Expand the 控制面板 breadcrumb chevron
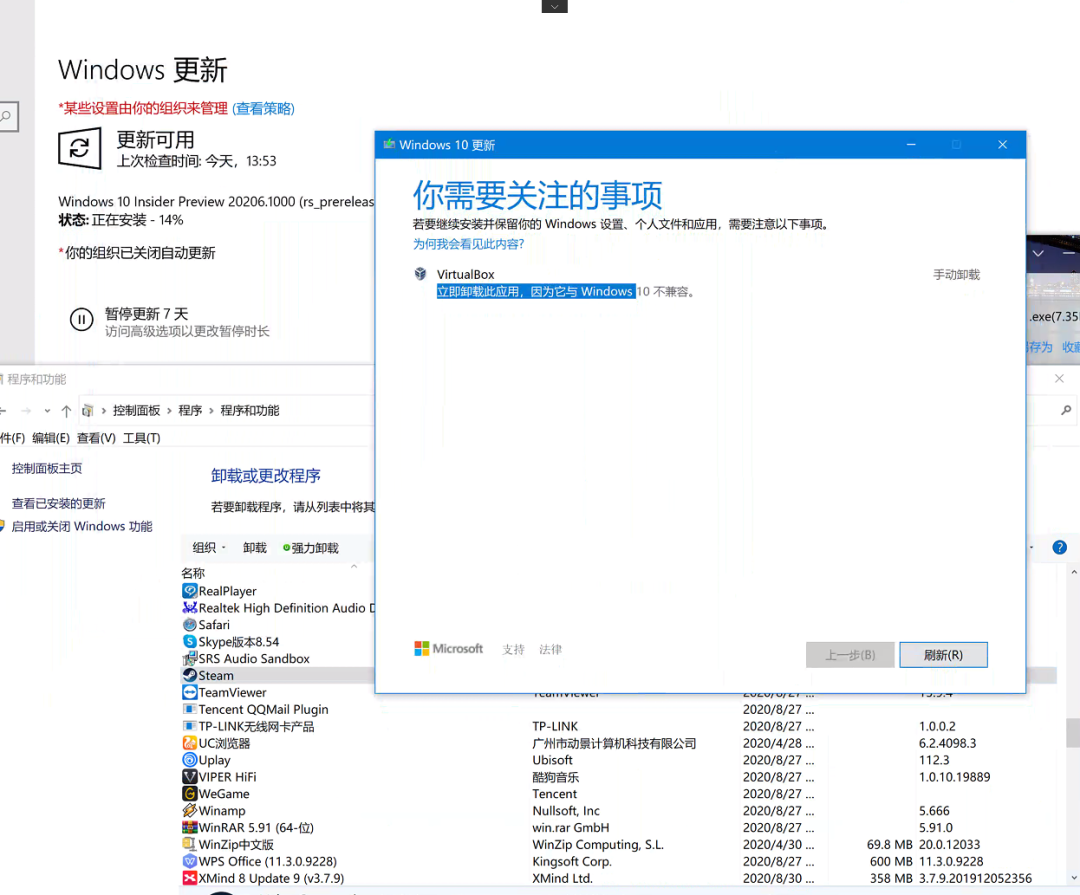The height and width of the screenshot is (895, 1080). (x=169, y=411)
